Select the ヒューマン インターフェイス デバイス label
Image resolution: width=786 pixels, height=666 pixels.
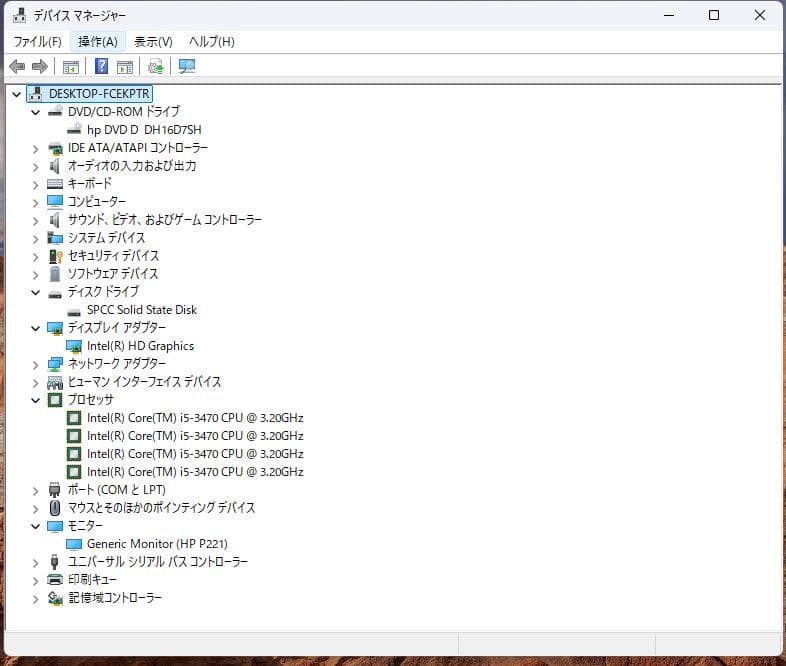point(144,382)
